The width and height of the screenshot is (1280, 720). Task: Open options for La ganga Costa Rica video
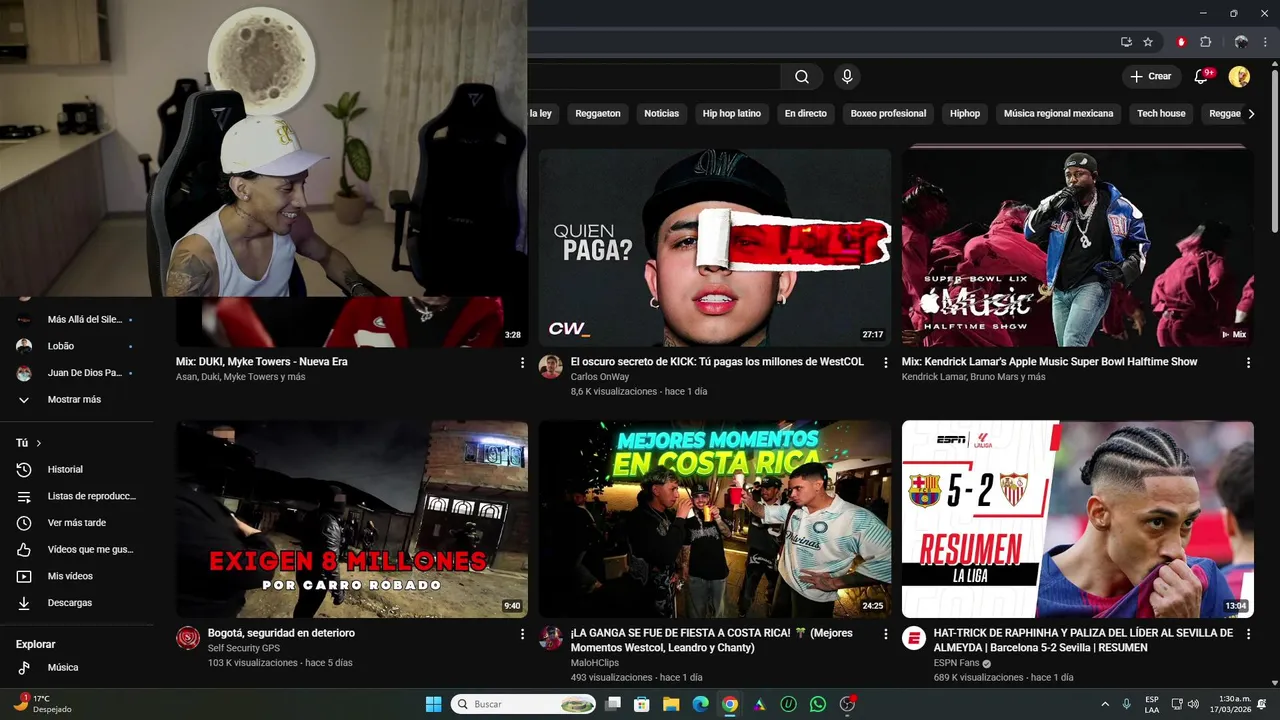click(x=885, y=634)
